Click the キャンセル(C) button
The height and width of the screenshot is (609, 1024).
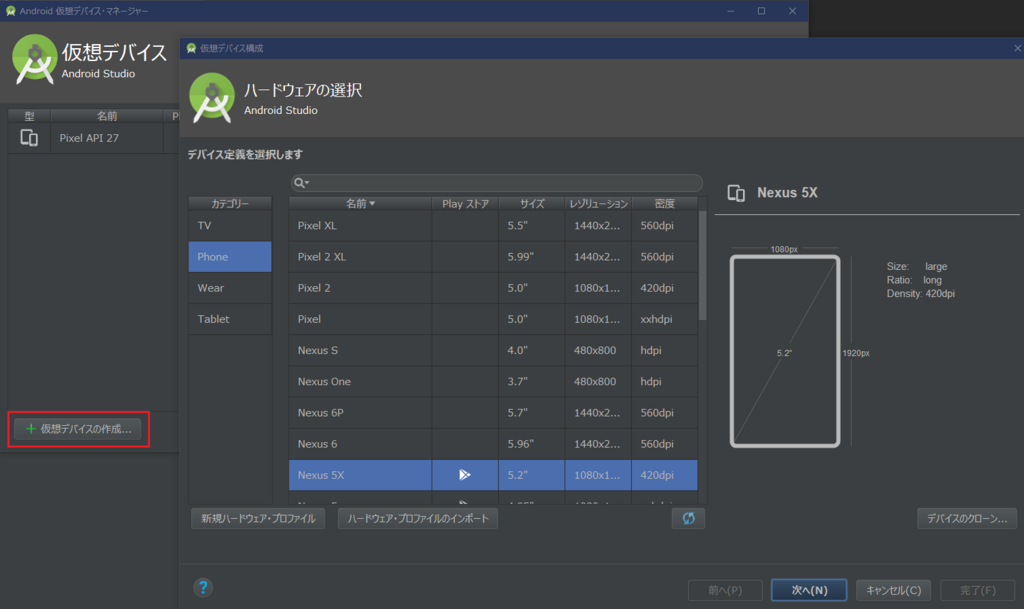pos(893,590)
